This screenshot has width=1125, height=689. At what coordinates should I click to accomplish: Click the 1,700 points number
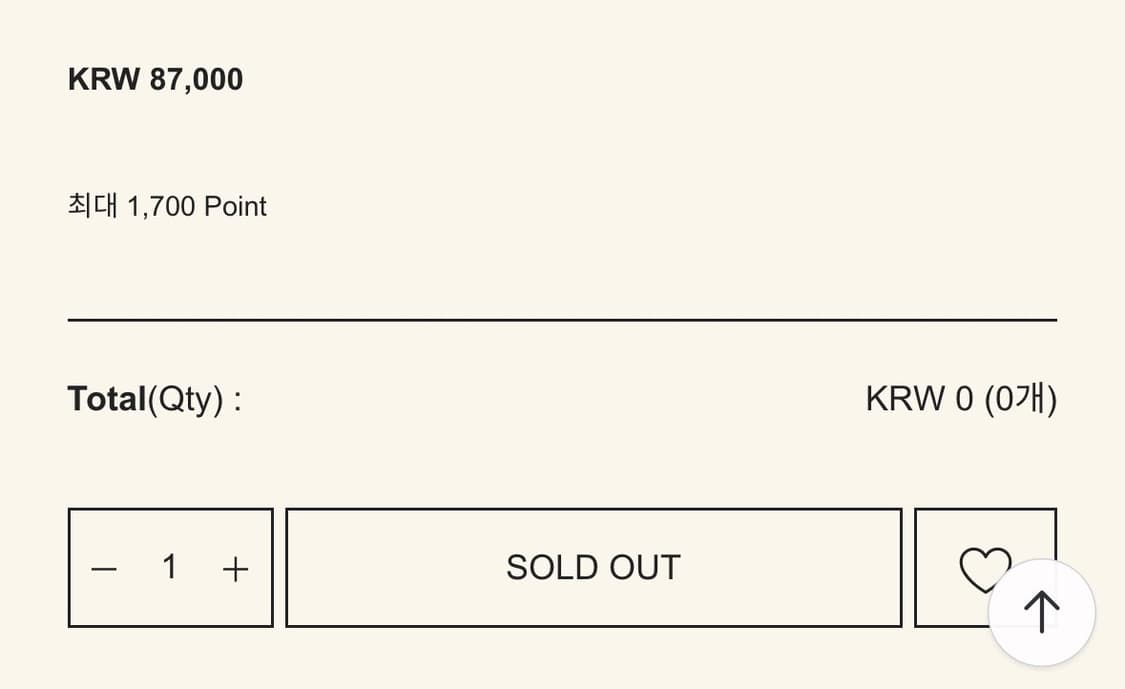click(x=161, y=207)
